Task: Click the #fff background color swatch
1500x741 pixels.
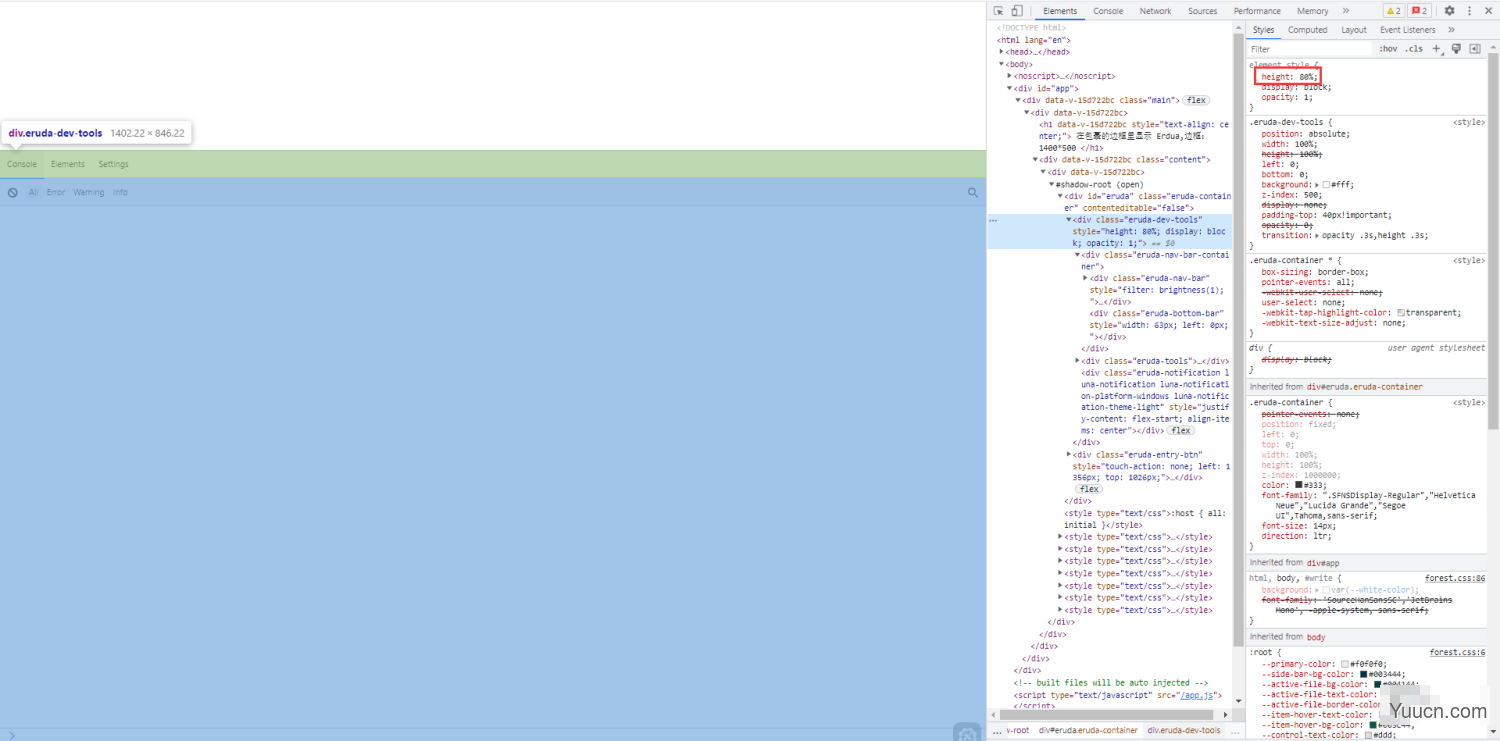Action: click(1325, 185)
